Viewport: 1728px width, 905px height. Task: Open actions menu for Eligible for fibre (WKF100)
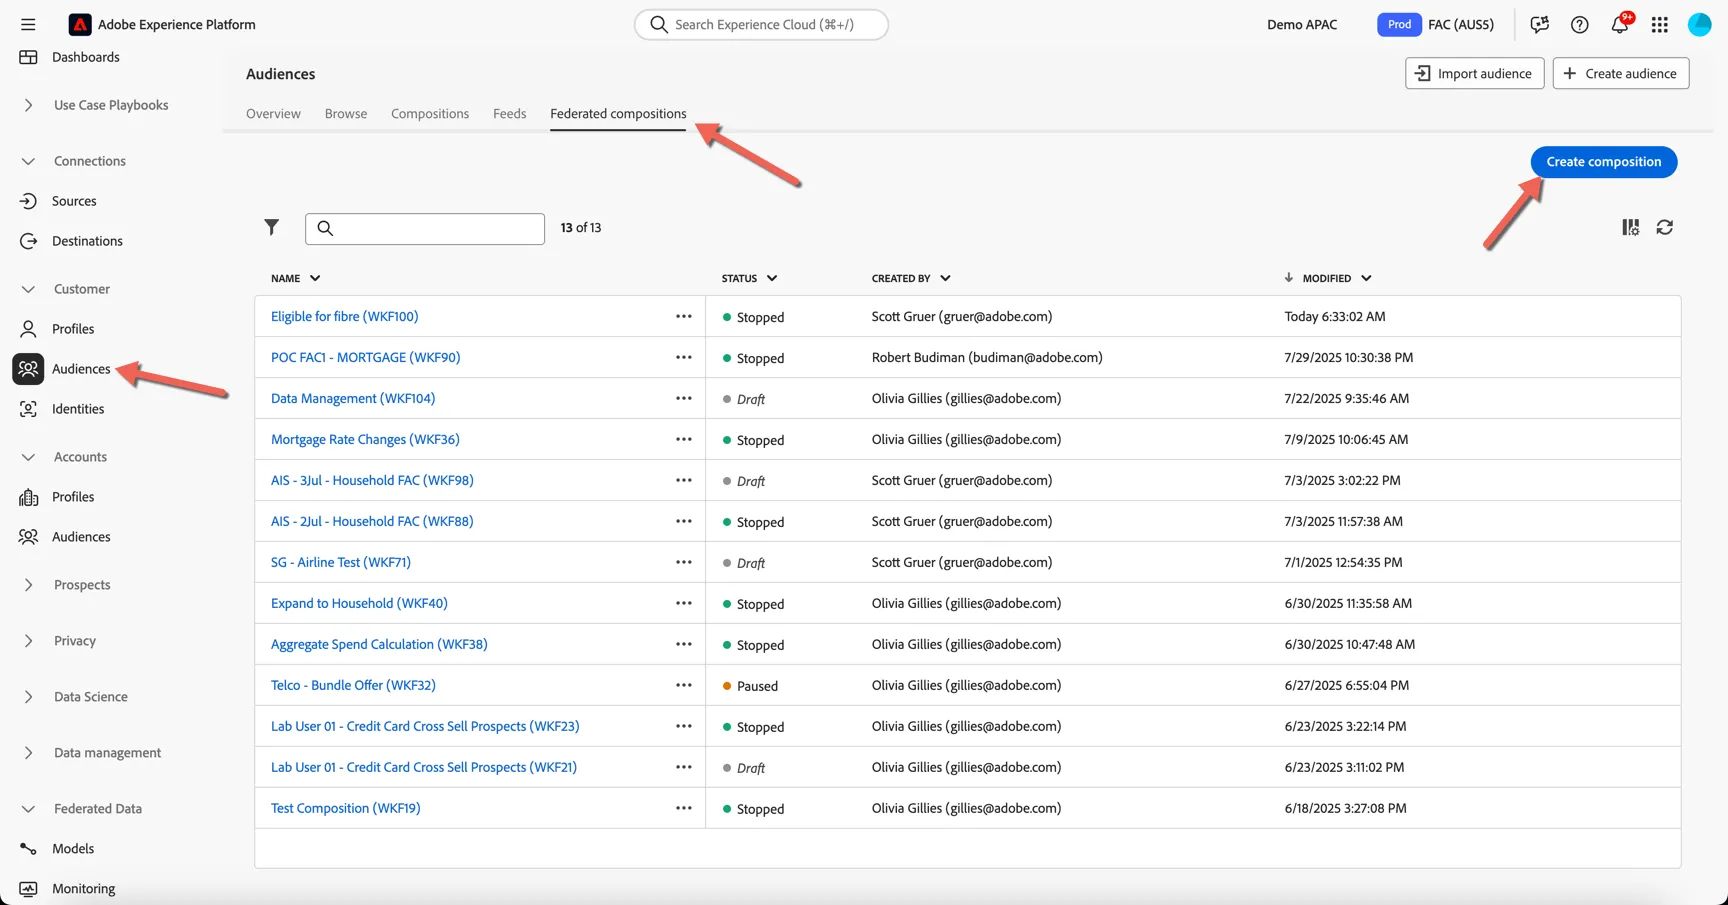tap(684, 316)
